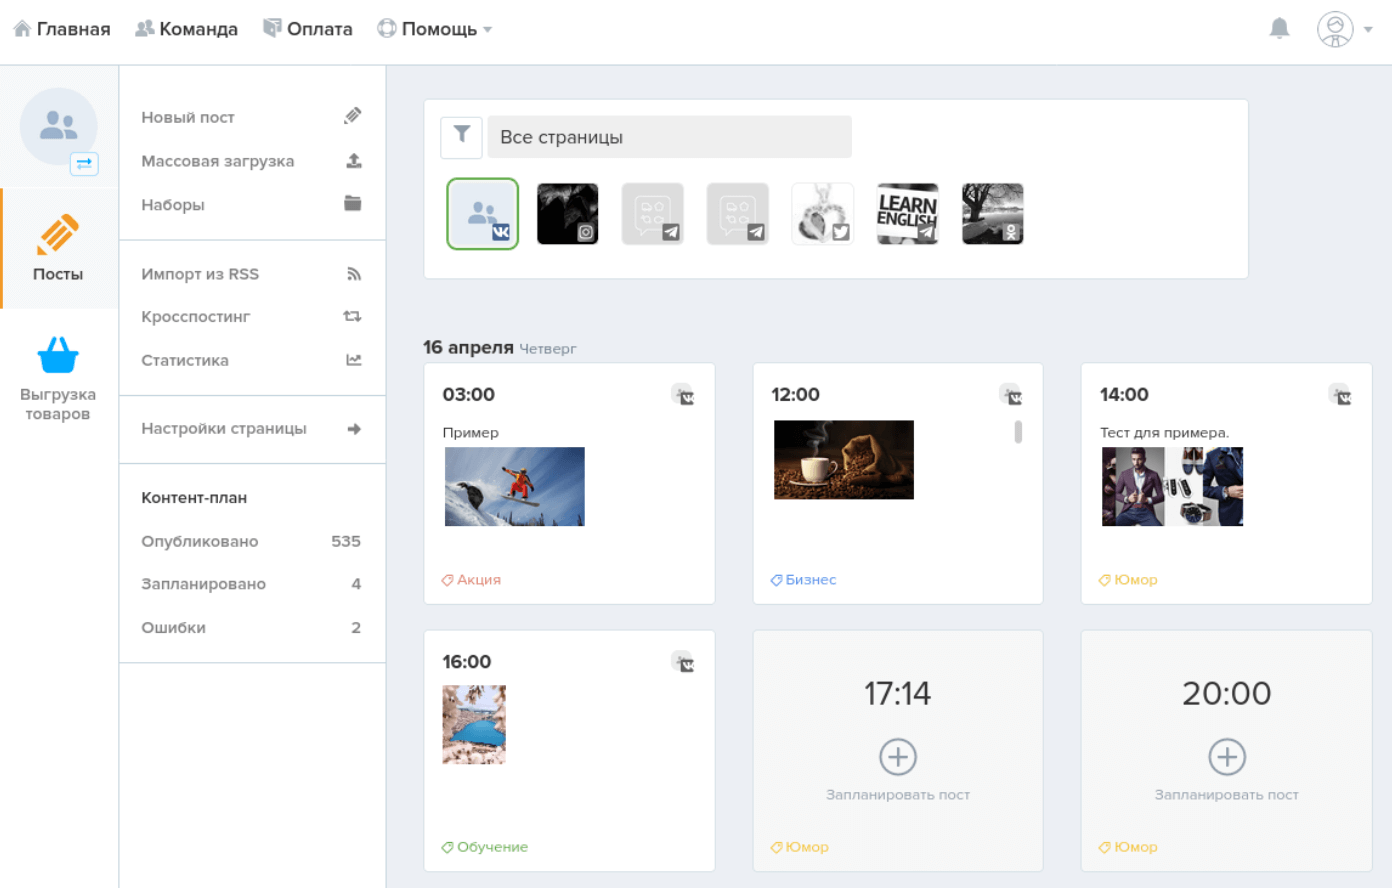Click the pencil icon beside Новый пост

(x=352, y=116)
